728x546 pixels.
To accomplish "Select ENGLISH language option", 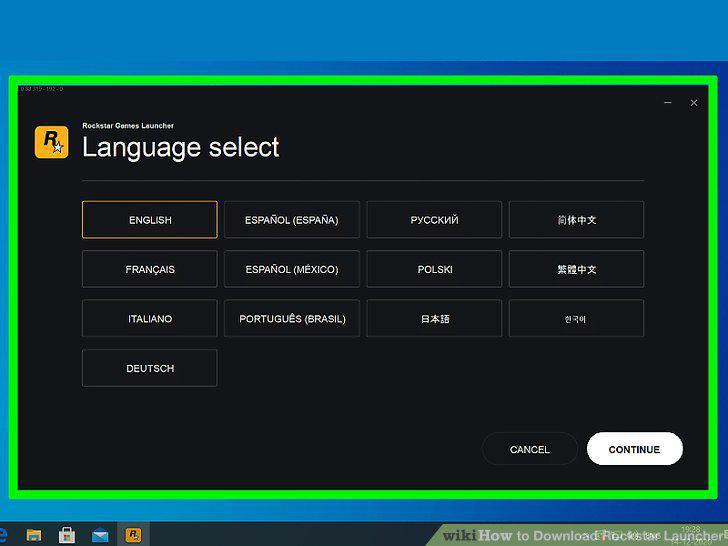I will (150, 220).
